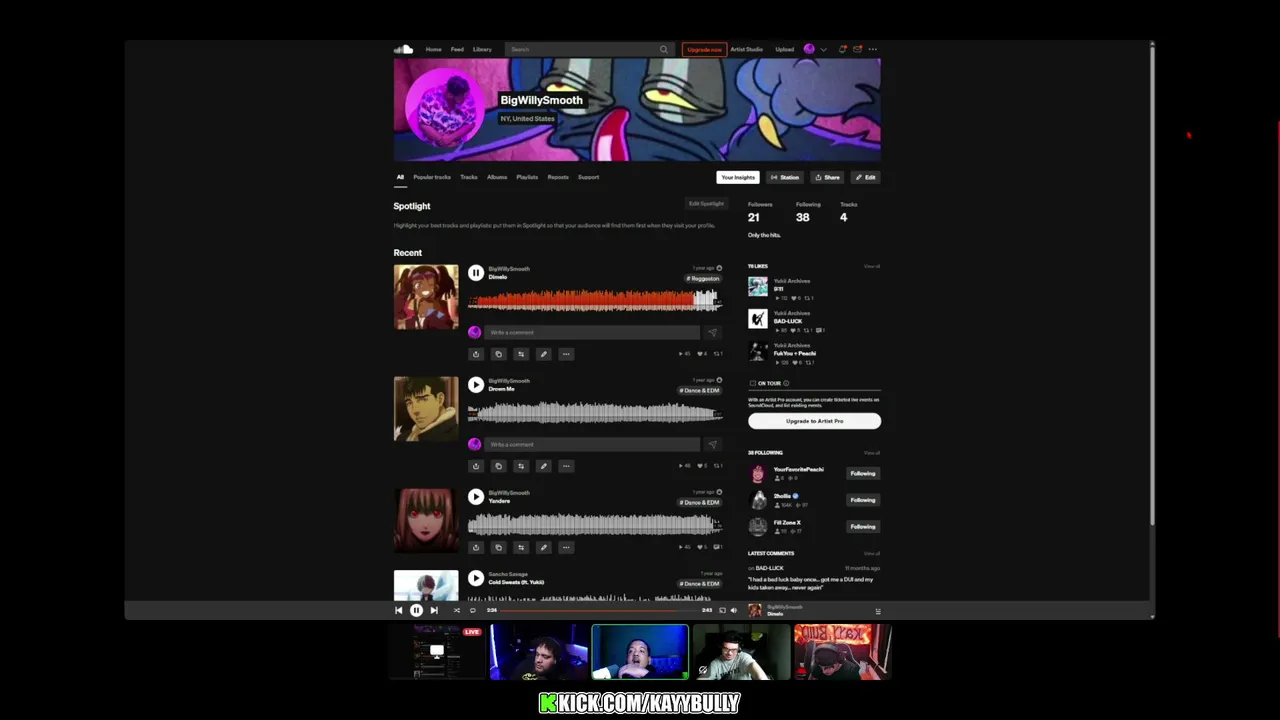Open more options for Yandere track

(x=566, y=548)
